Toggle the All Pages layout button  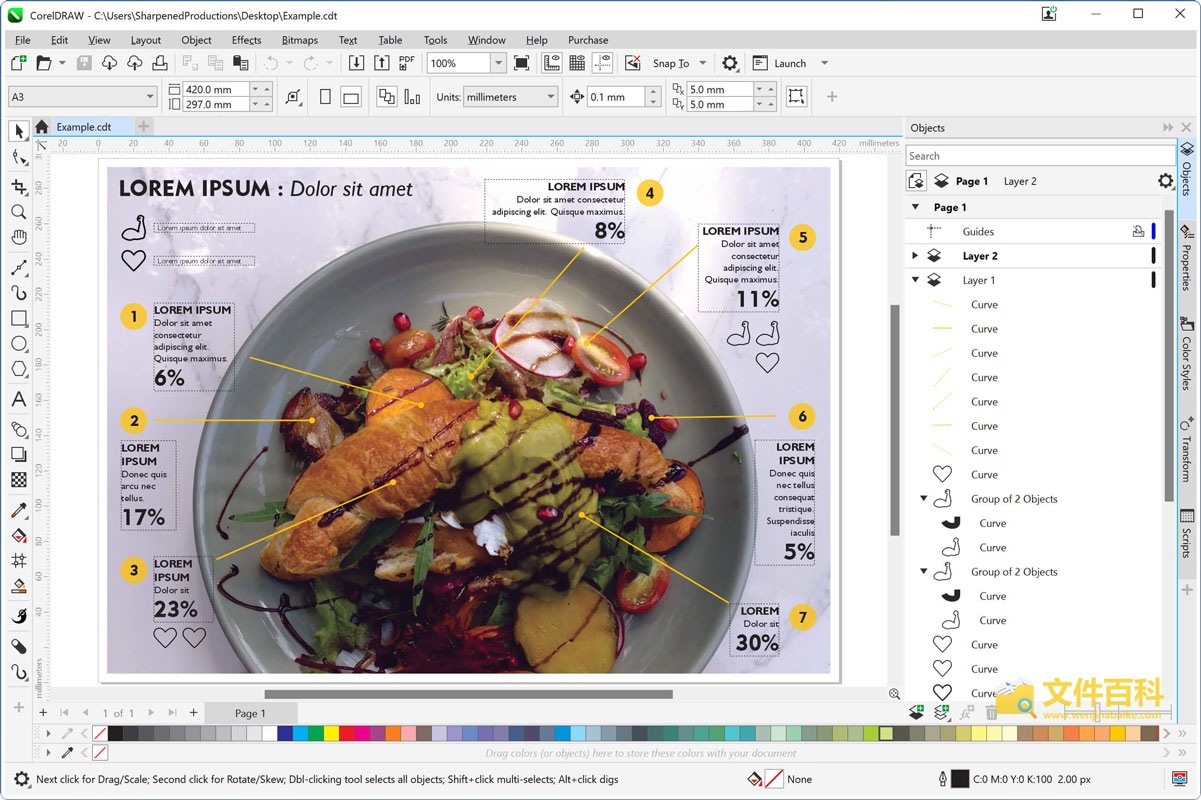pyautogui.click(x=386, y=97)
